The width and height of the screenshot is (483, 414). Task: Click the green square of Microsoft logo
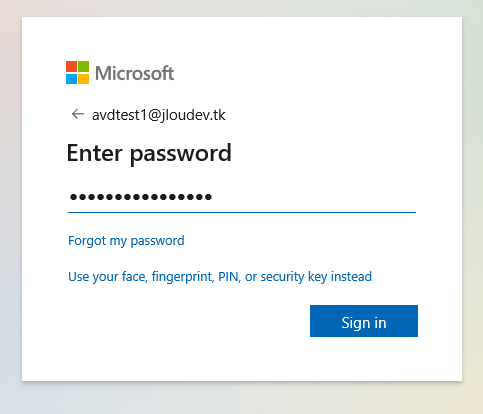coord(83,66)
